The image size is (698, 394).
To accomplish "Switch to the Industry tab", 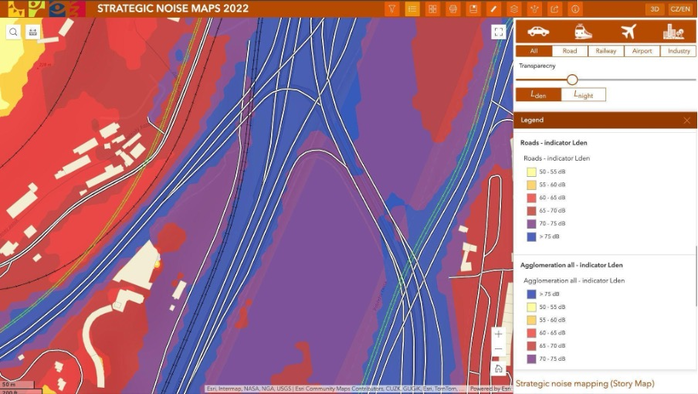I will click(x=678, y=51).
